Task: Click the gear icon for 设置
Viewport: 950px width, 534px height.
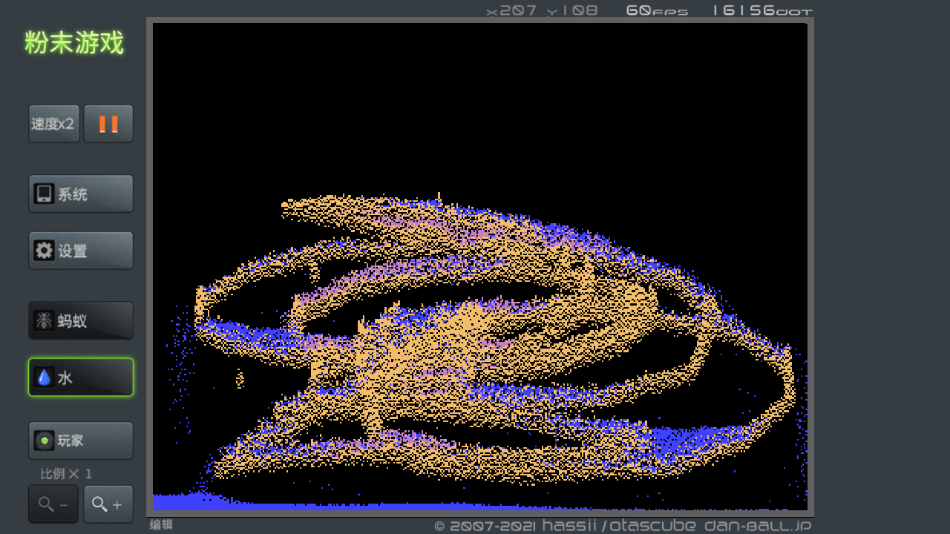Action: (x=44, y=251)
